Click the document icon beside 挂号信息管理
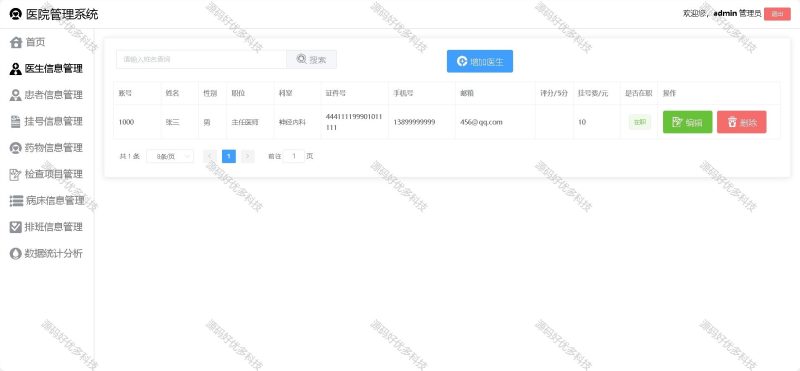 pos(16,121)
